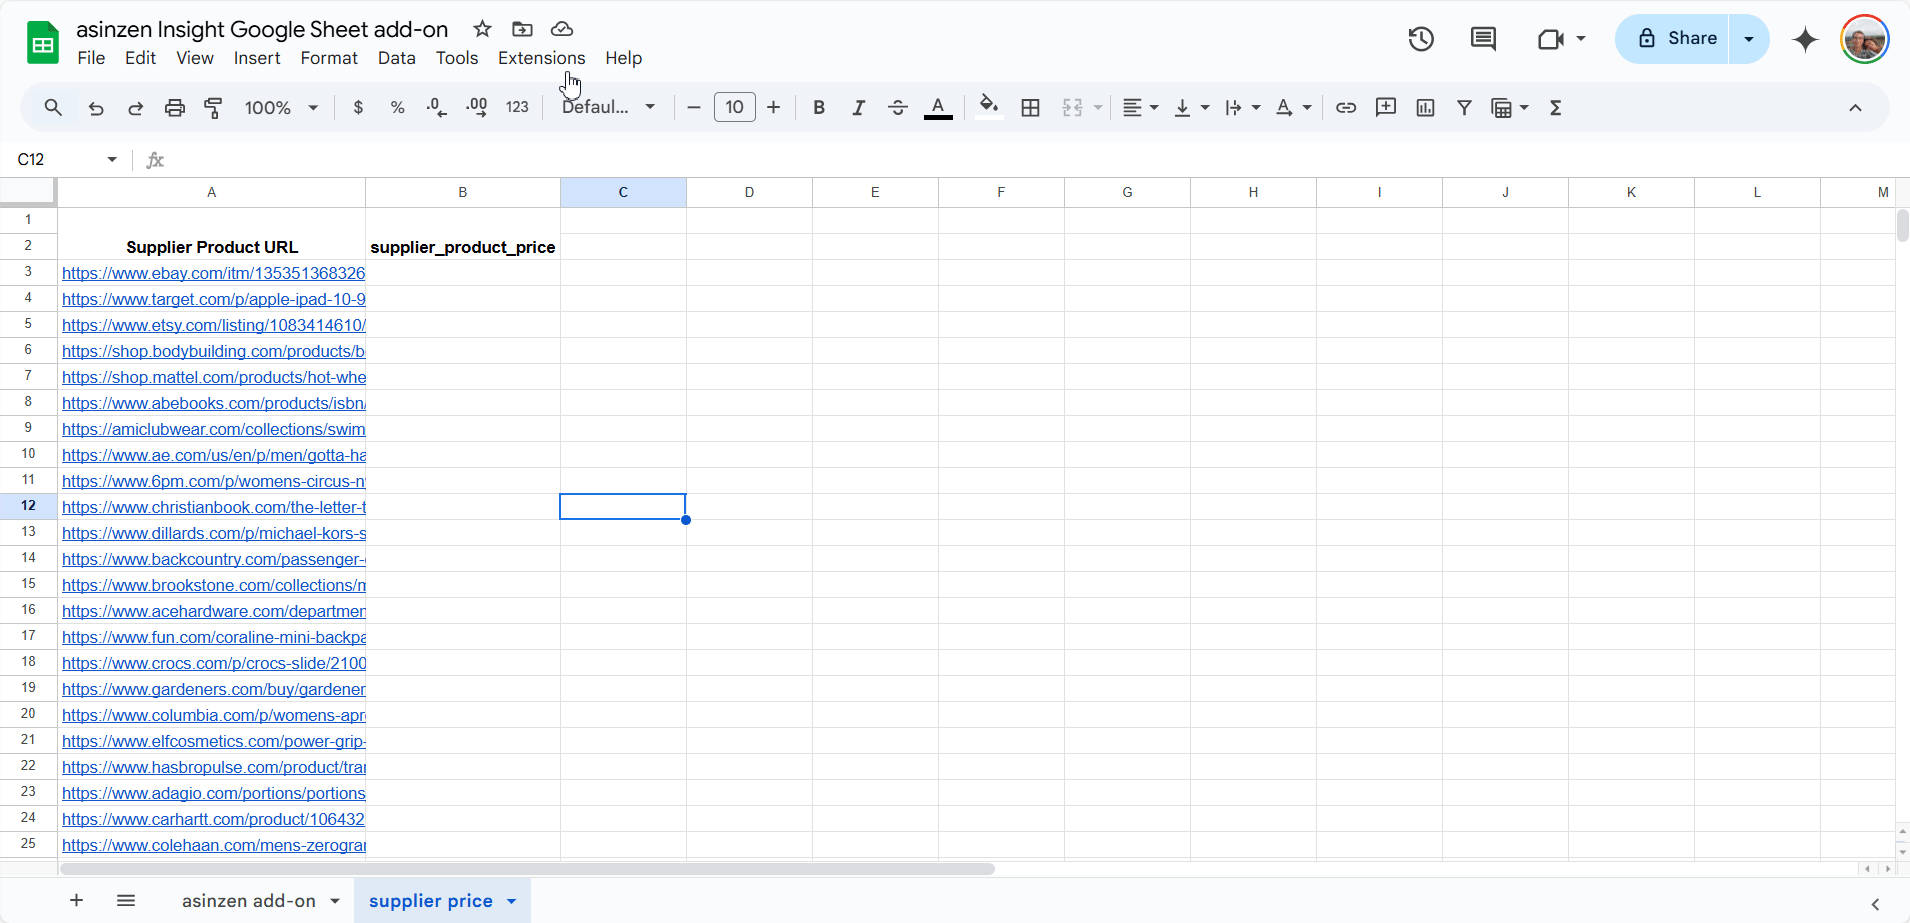Viewport: 1910px width, 923px height.
Task: Open the Insert menu
Action: [257, 58]
